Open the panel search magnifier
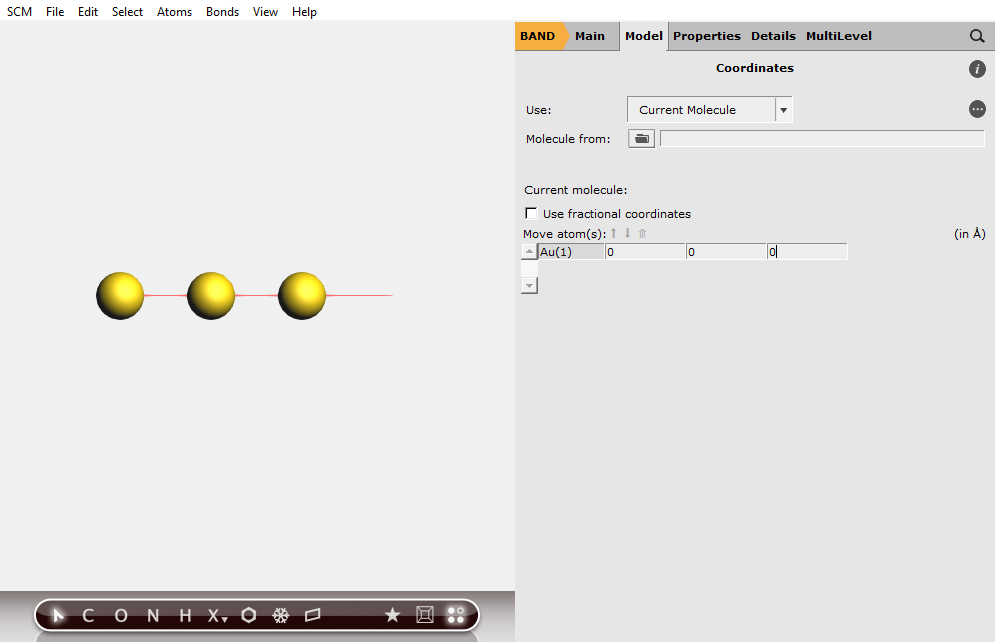The width and height of the screenshot is (995, 642). [x=977, y=36]
